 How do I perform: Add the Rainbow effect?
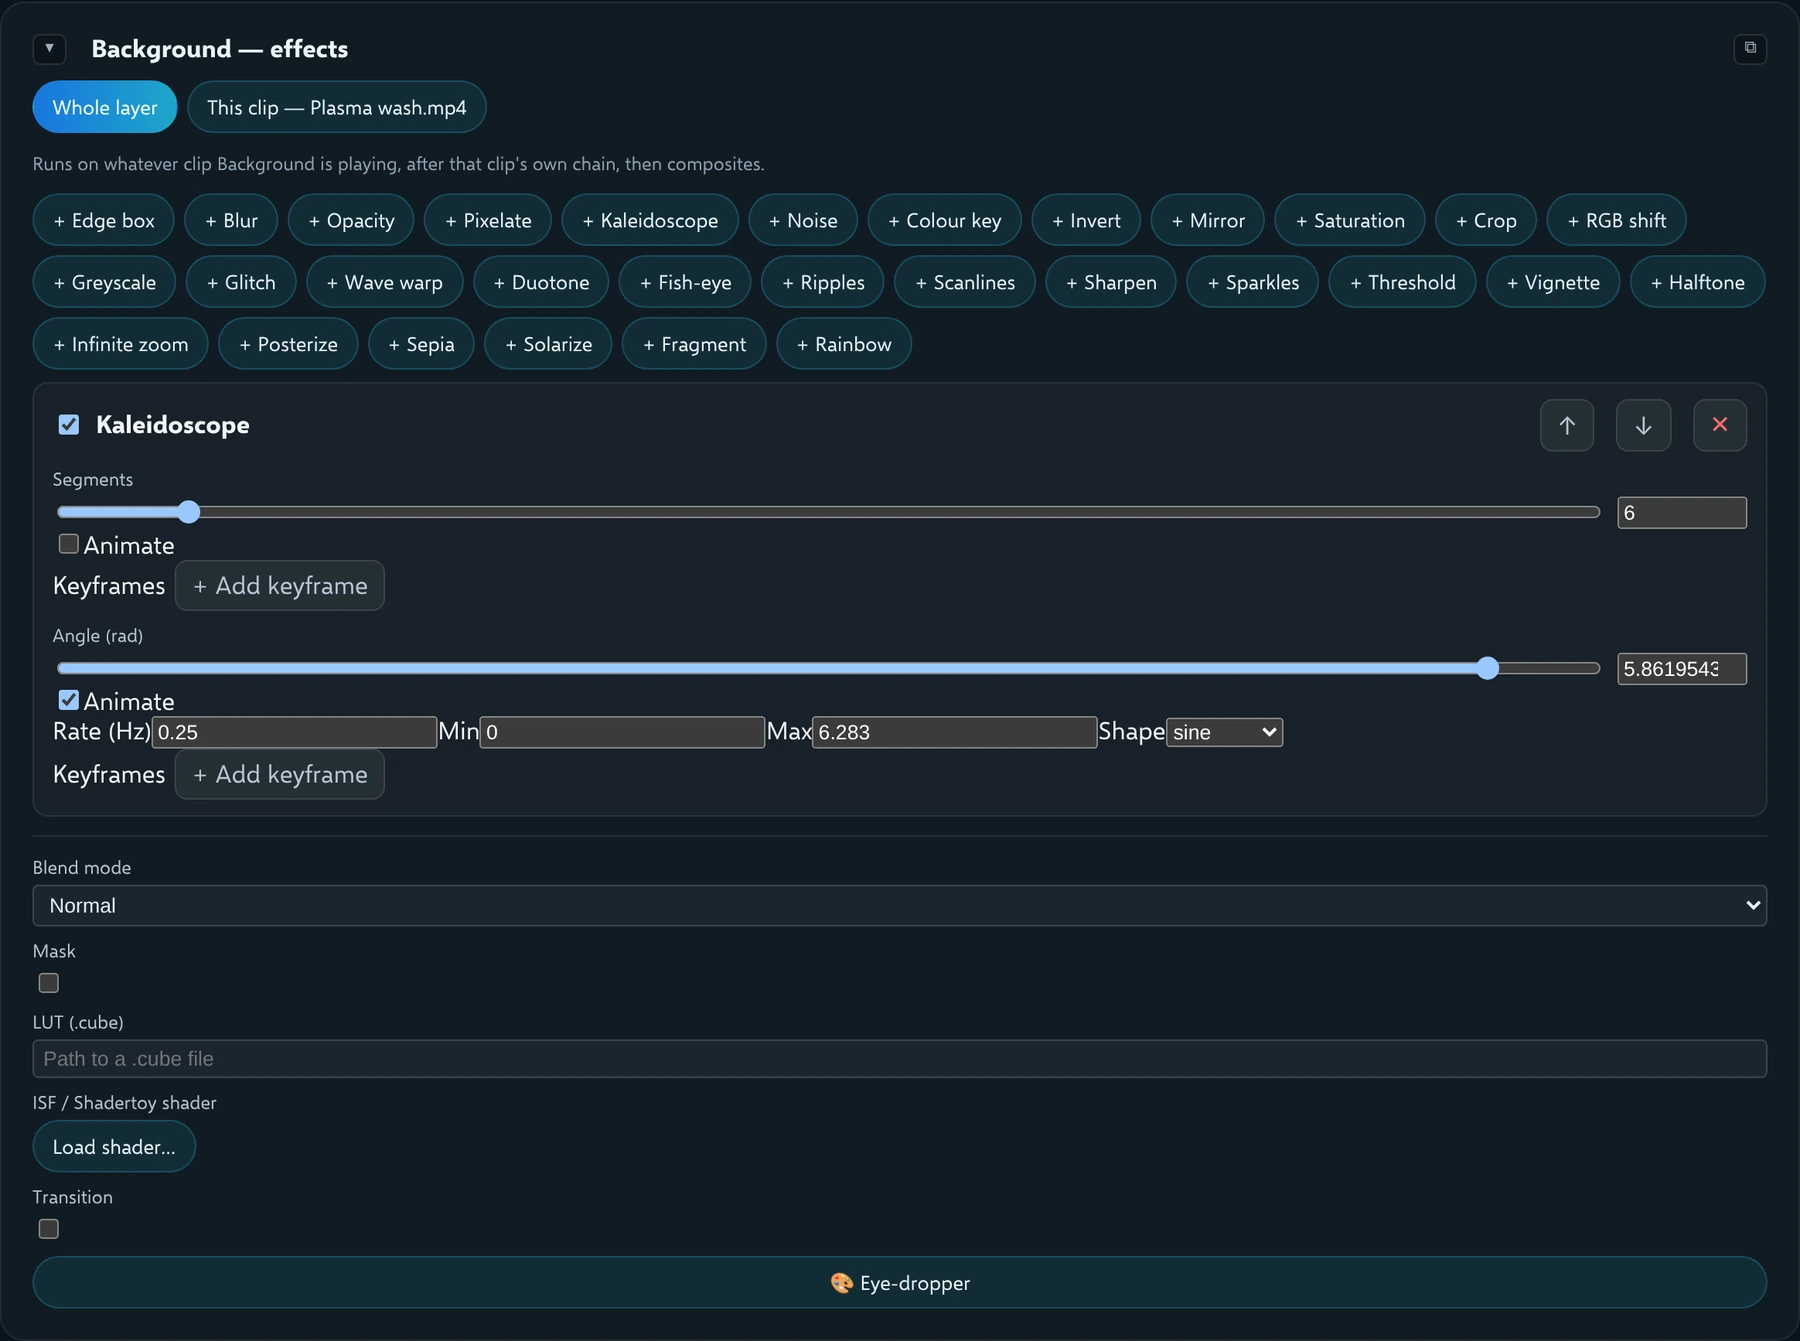pyautogui.click(x=844, y=344)
